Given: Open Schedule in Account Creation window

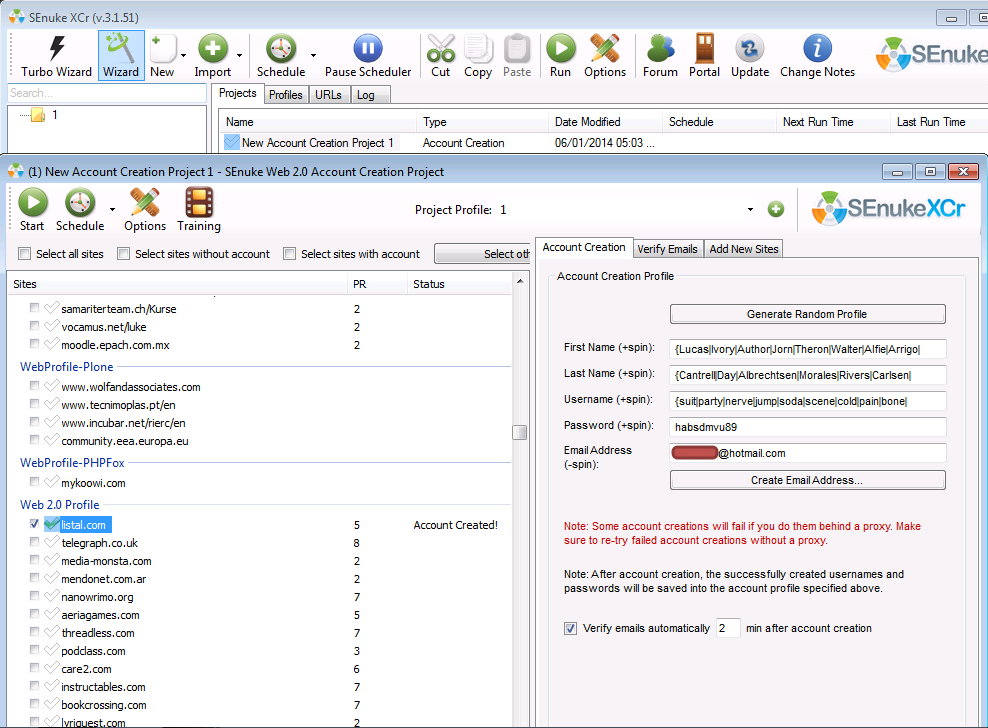Looking at the screenshot, I should click(80, 210).
